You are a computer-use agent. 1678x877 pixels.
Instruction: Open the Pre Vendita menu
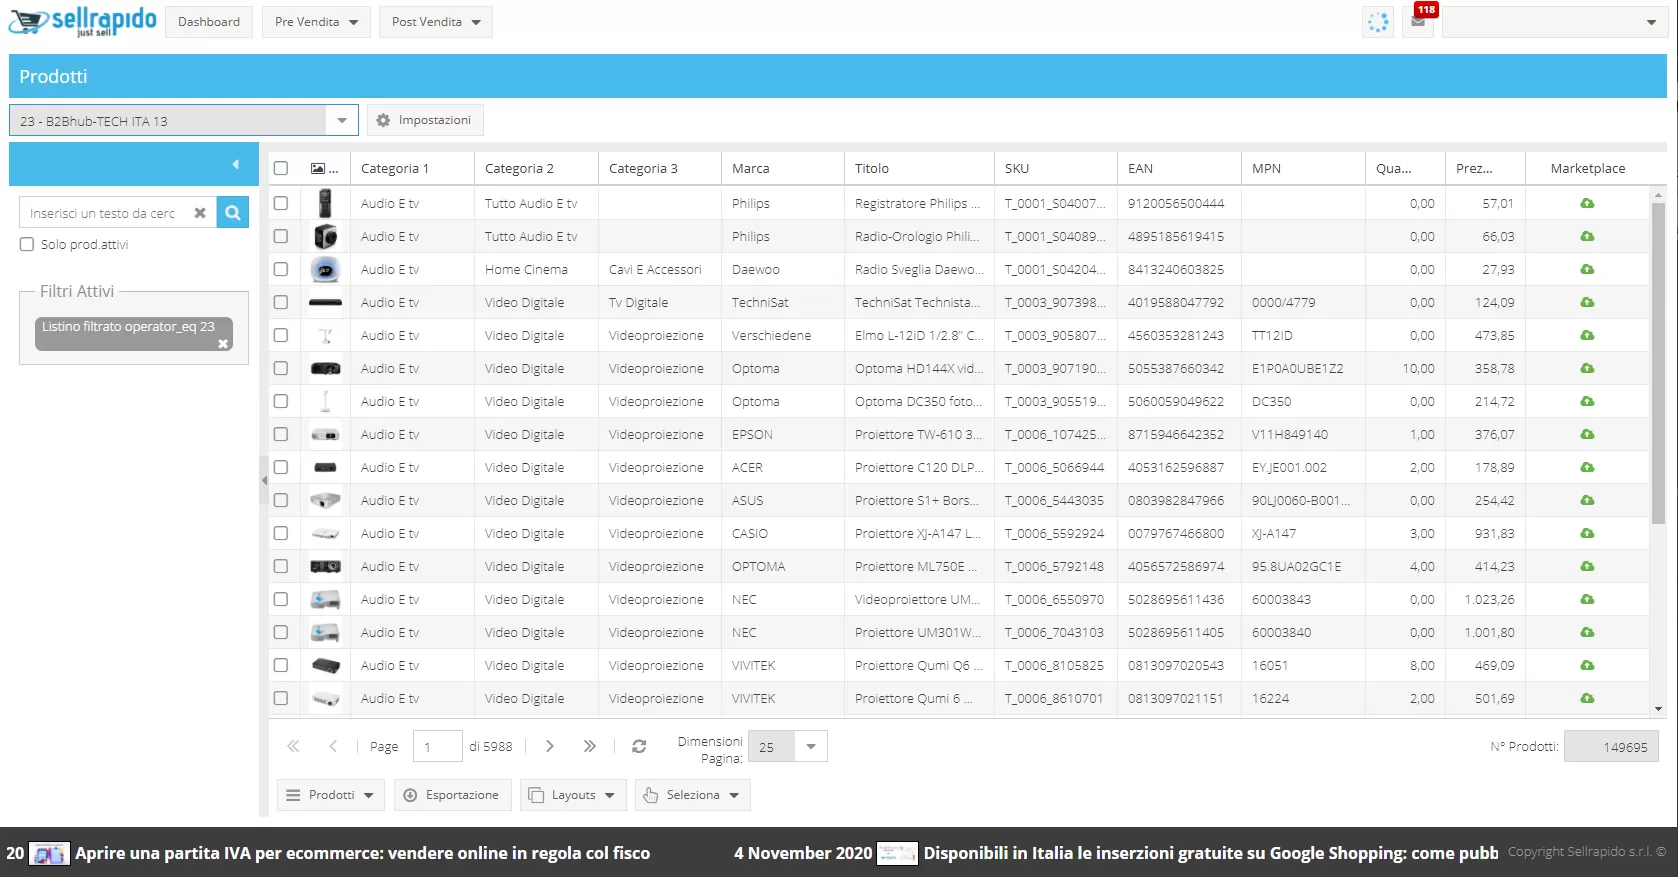tap(316, 22)
